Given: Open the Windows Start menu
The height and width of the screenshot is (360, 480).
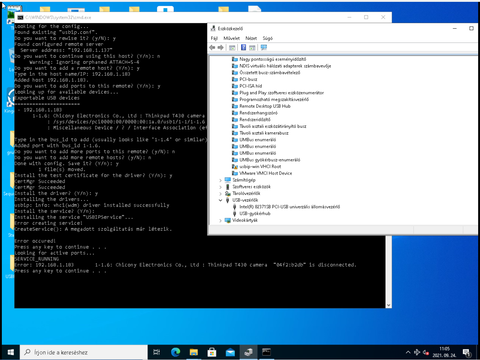Looking at the screenshot, I should (x=11, y=352).
